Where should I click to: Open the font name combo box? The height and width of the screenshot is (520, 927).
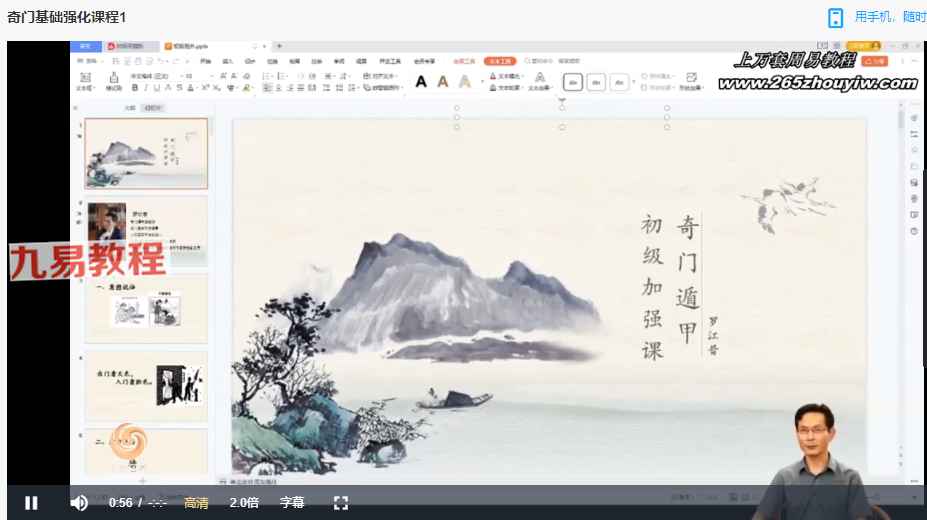[155, 76]
